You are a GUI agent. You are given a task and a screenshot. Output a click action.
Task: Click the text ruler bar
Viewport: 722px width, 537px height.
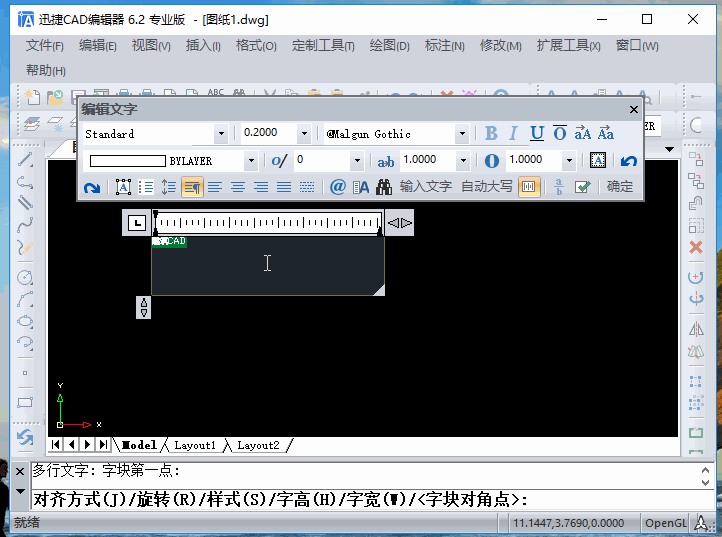click(268, 223)
